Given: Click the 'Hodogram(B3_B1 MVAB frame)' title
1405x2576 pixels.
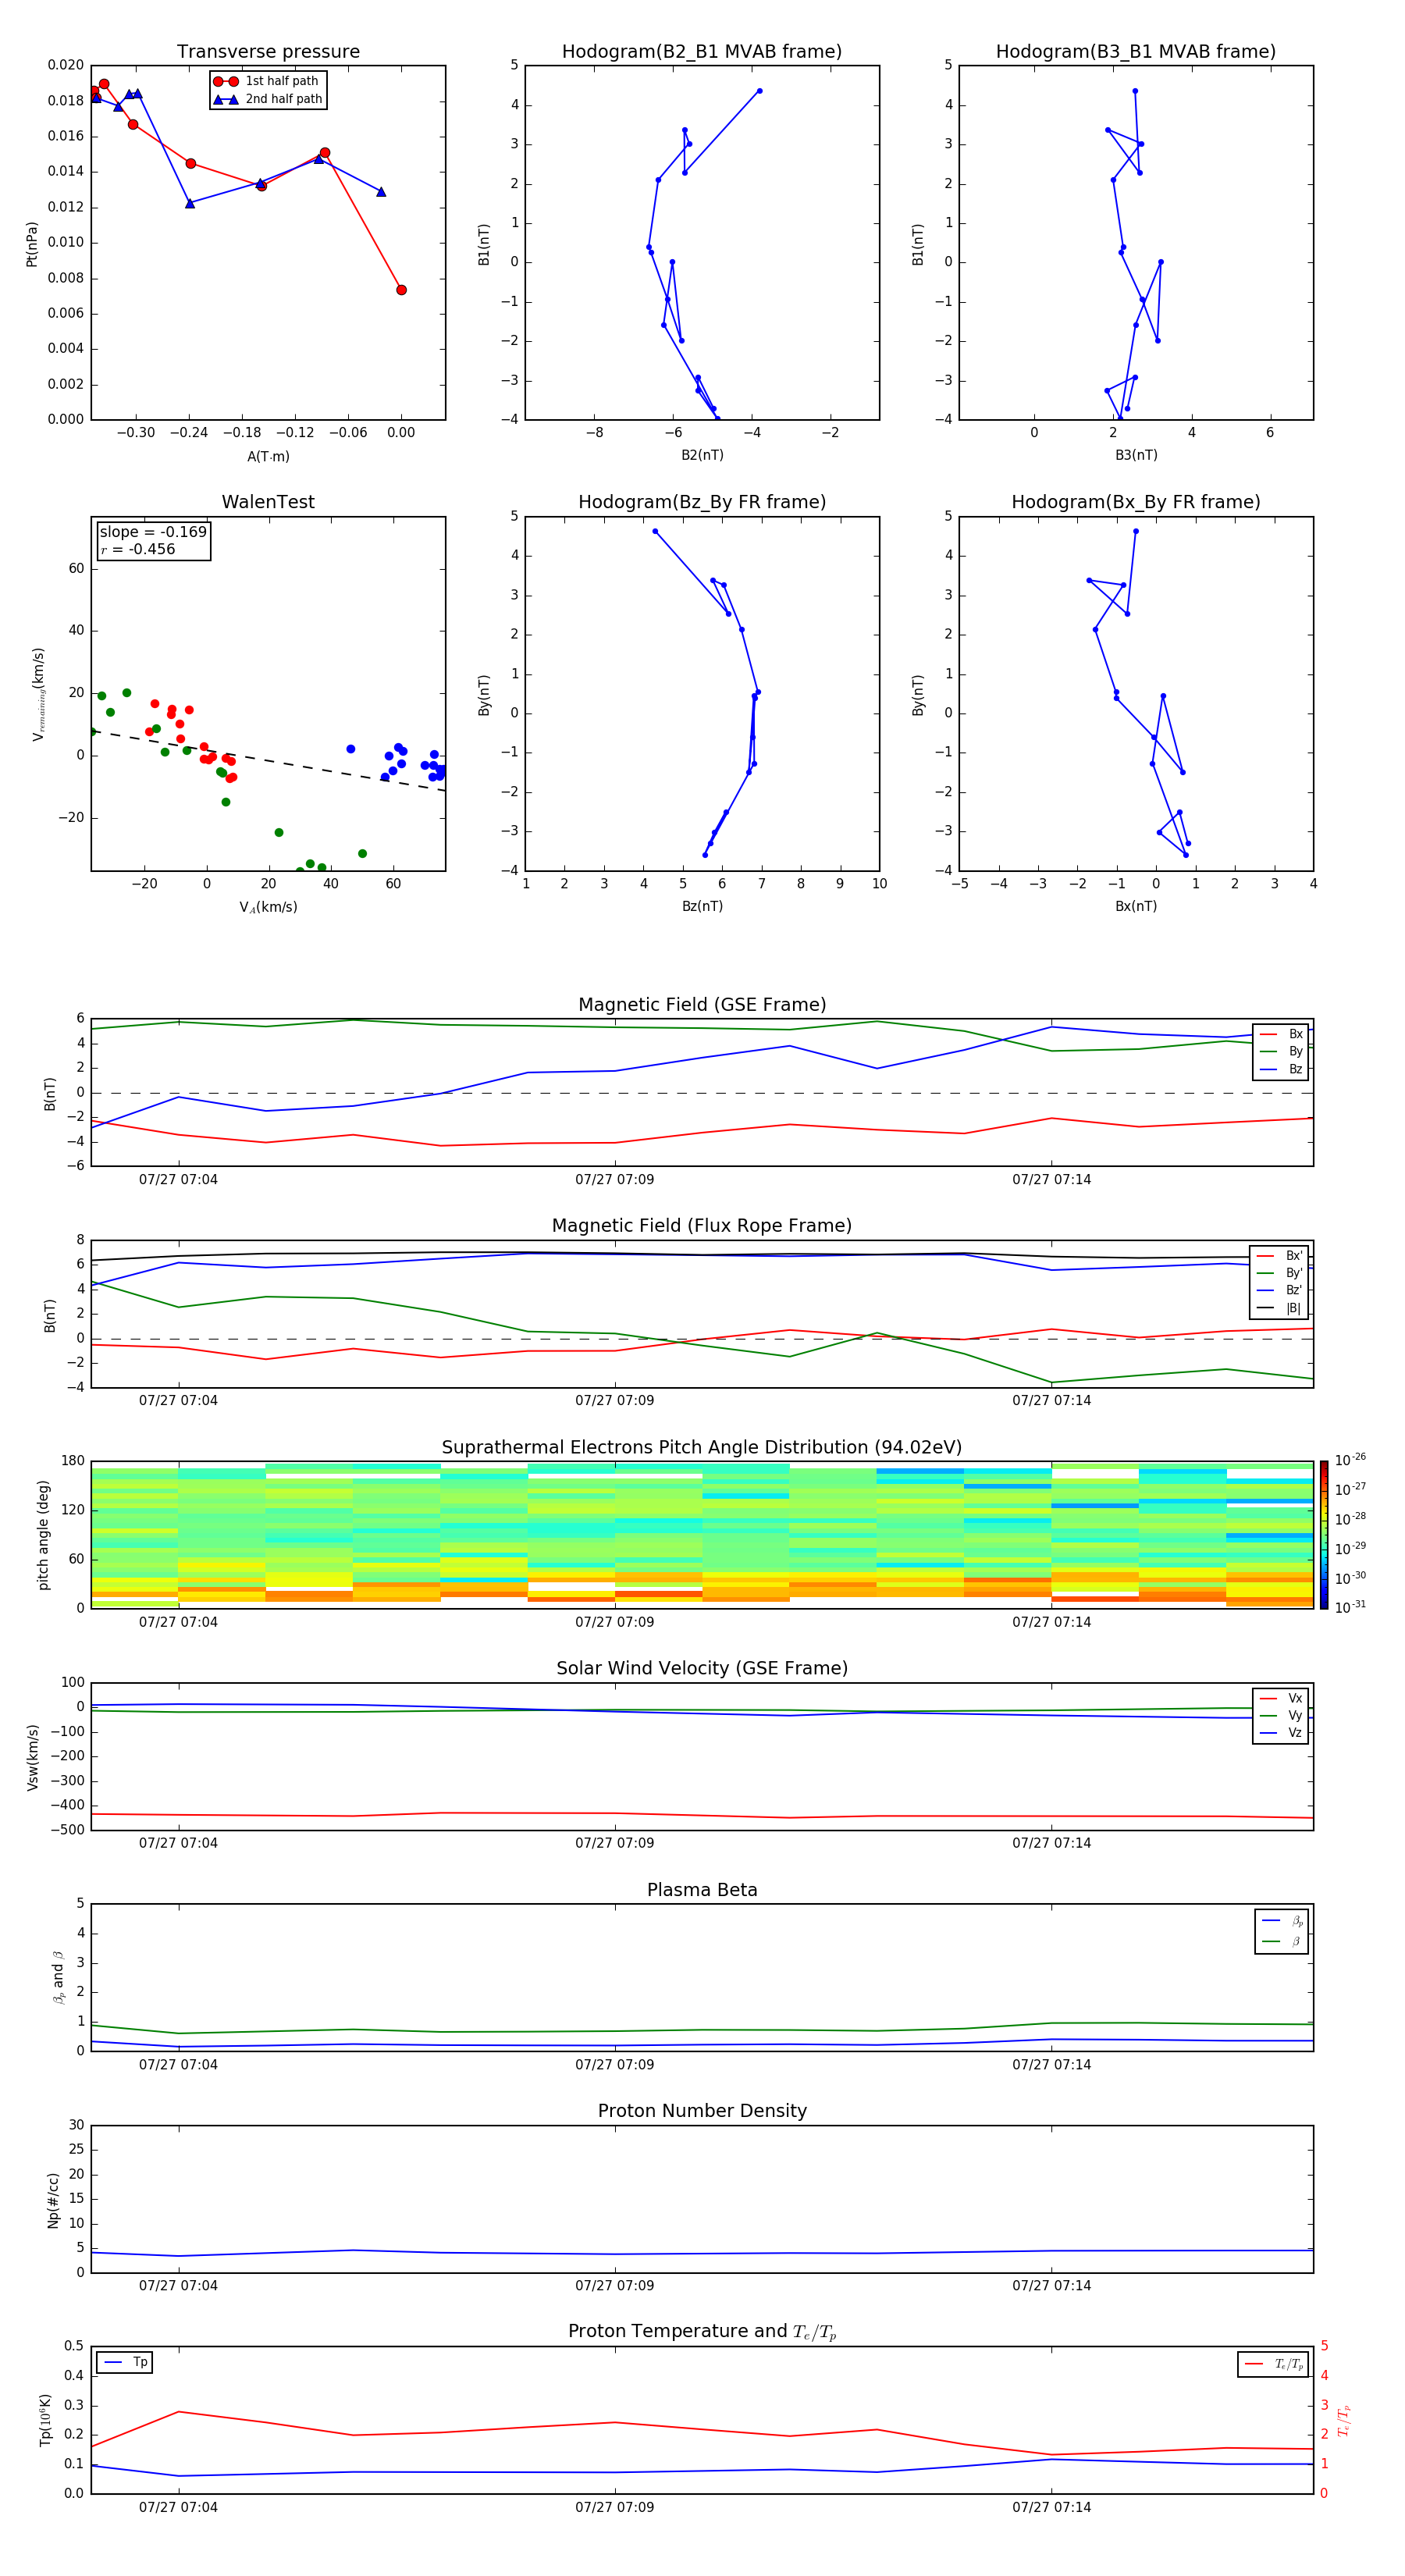Looking at the screenshot, I should coord(1136,52).
